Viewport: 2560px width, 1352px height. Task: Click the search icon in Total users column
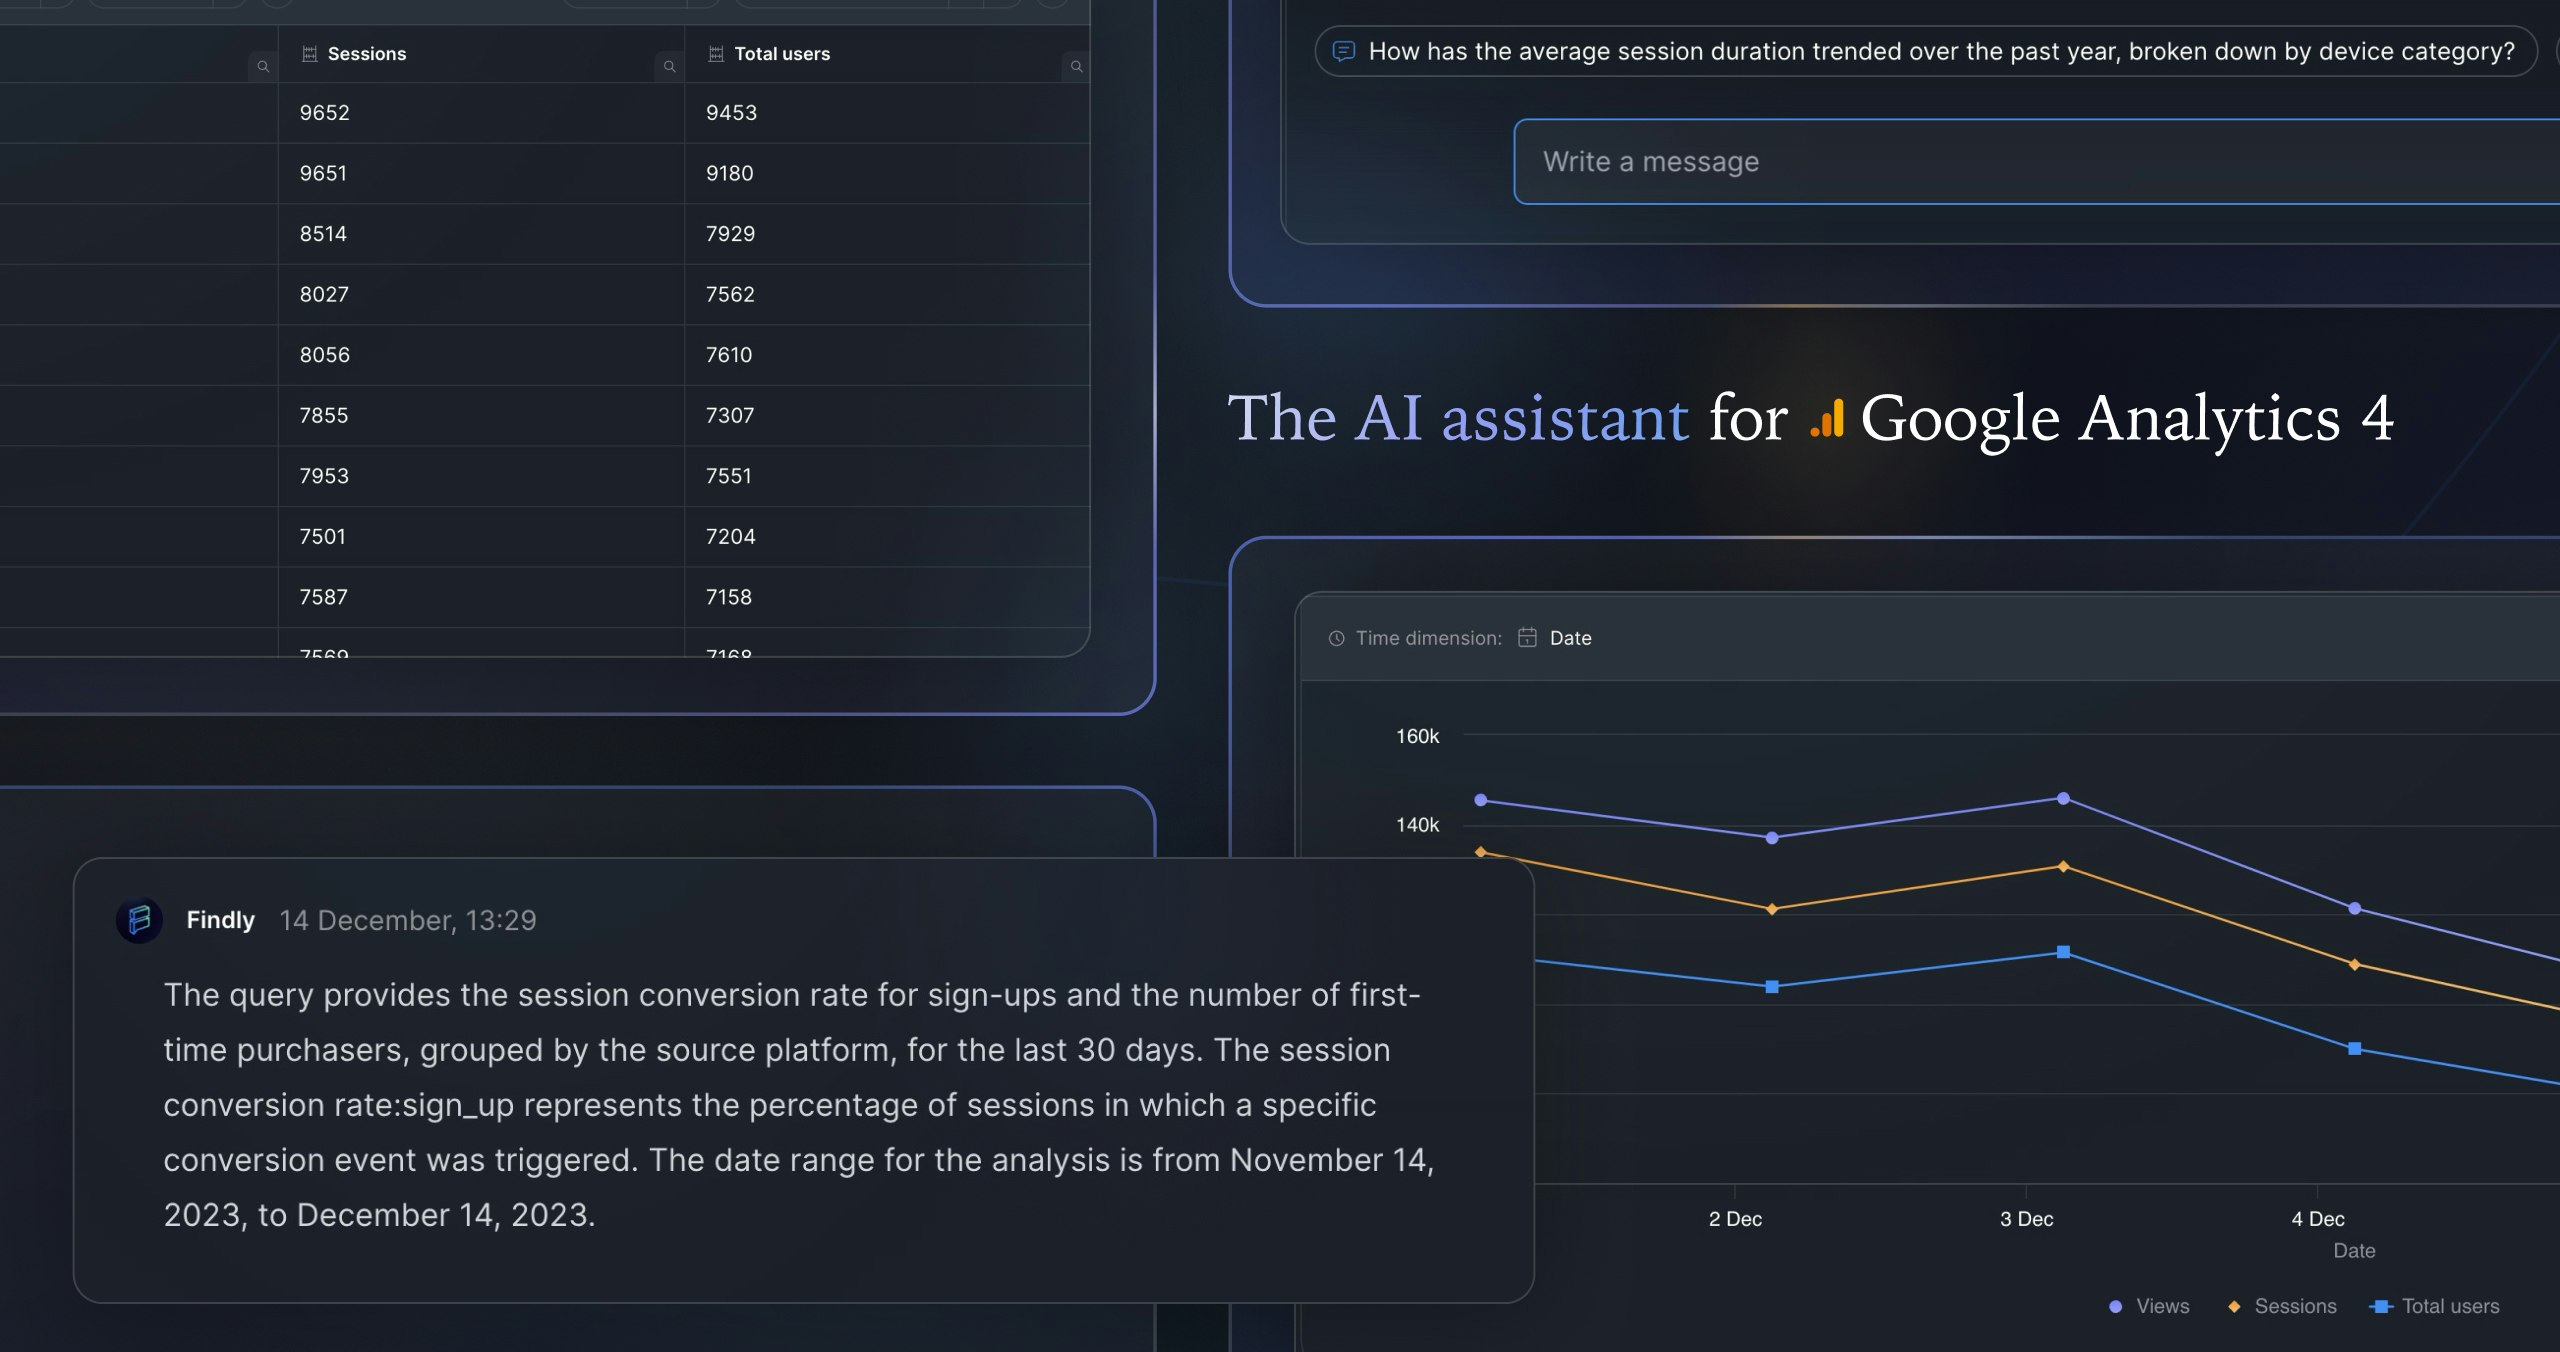[1076, 67]
